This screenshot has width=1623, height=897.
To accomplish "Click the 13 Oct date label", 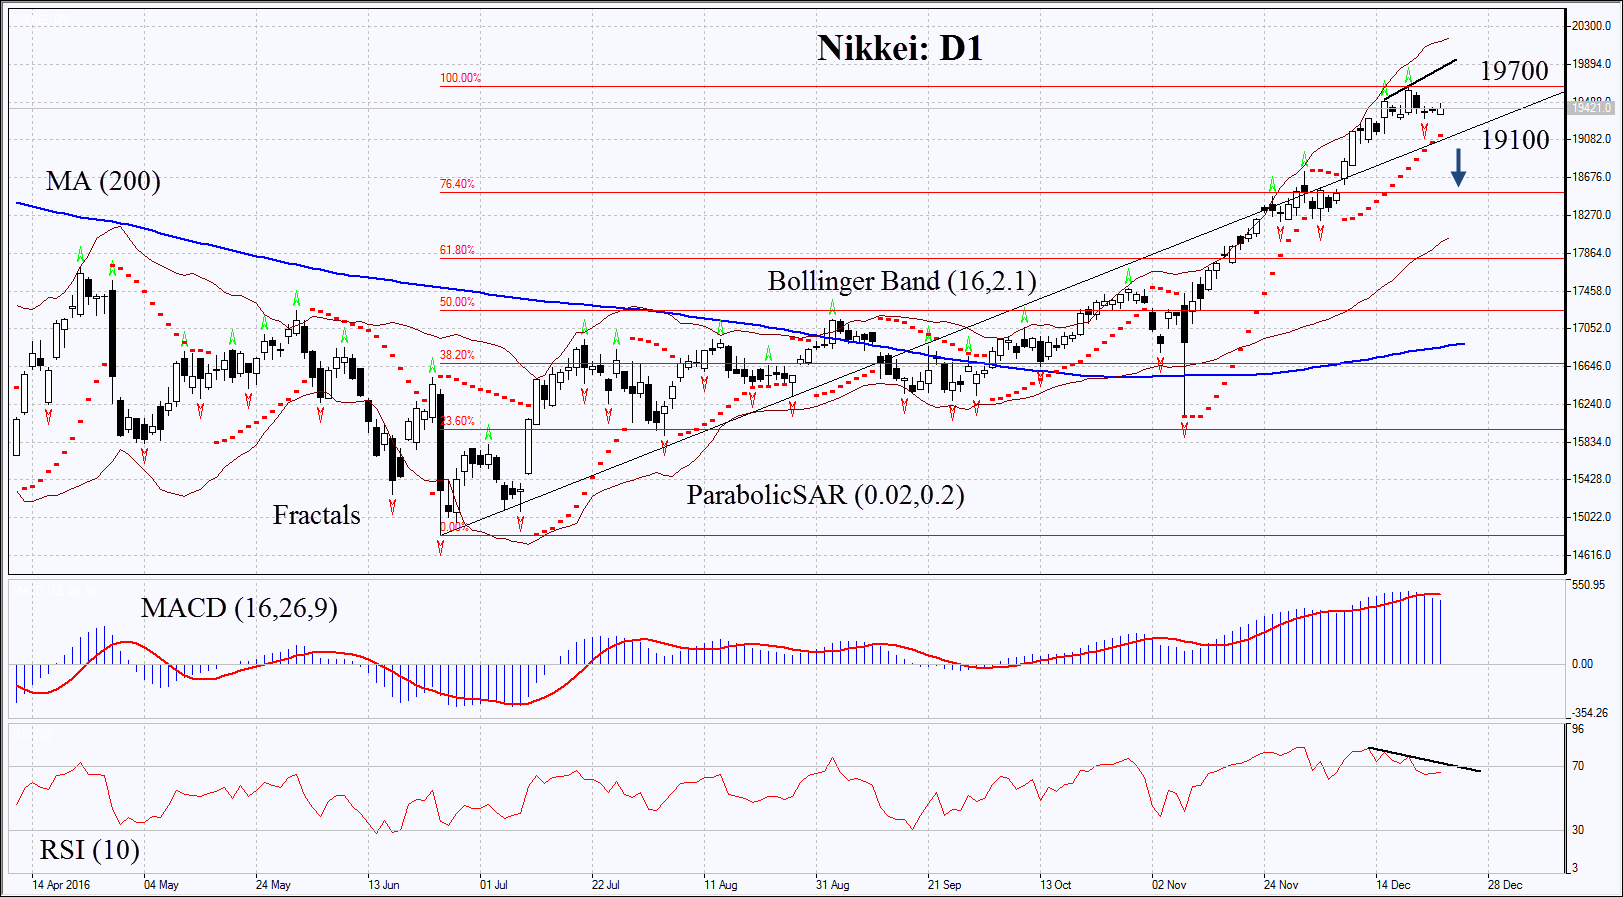I will coord(1056,885).
